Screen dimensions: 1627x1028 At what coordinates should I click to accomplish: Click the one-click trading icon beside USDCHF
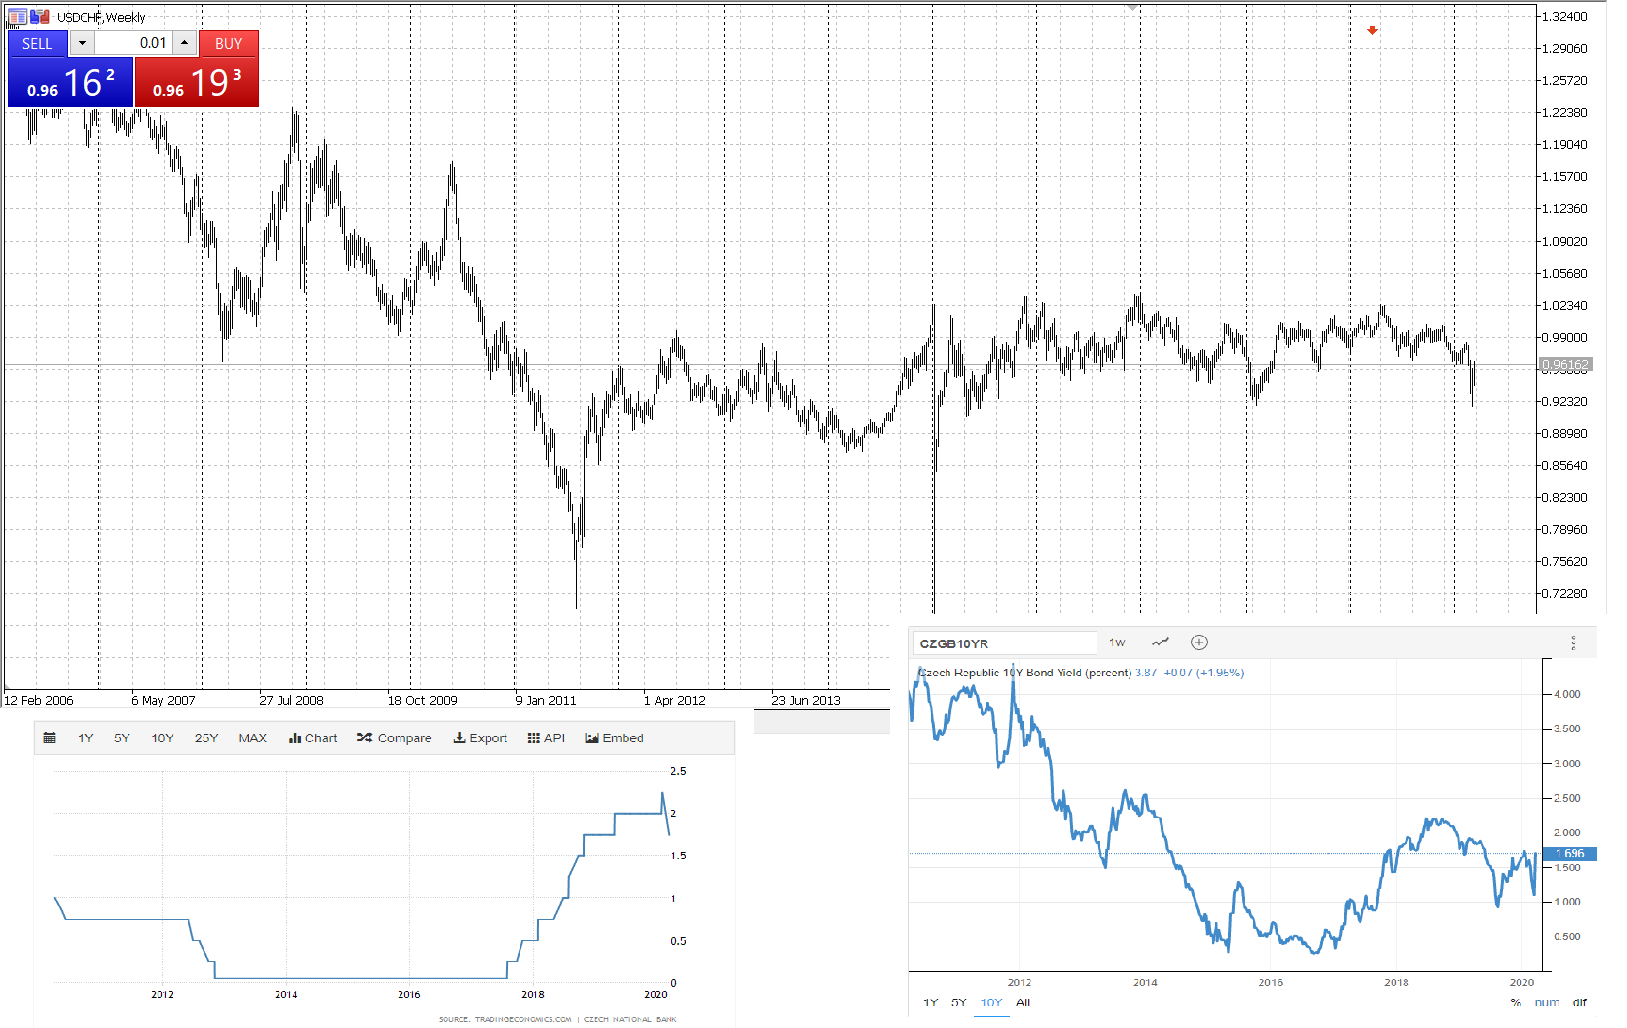[x=40, y=16]
